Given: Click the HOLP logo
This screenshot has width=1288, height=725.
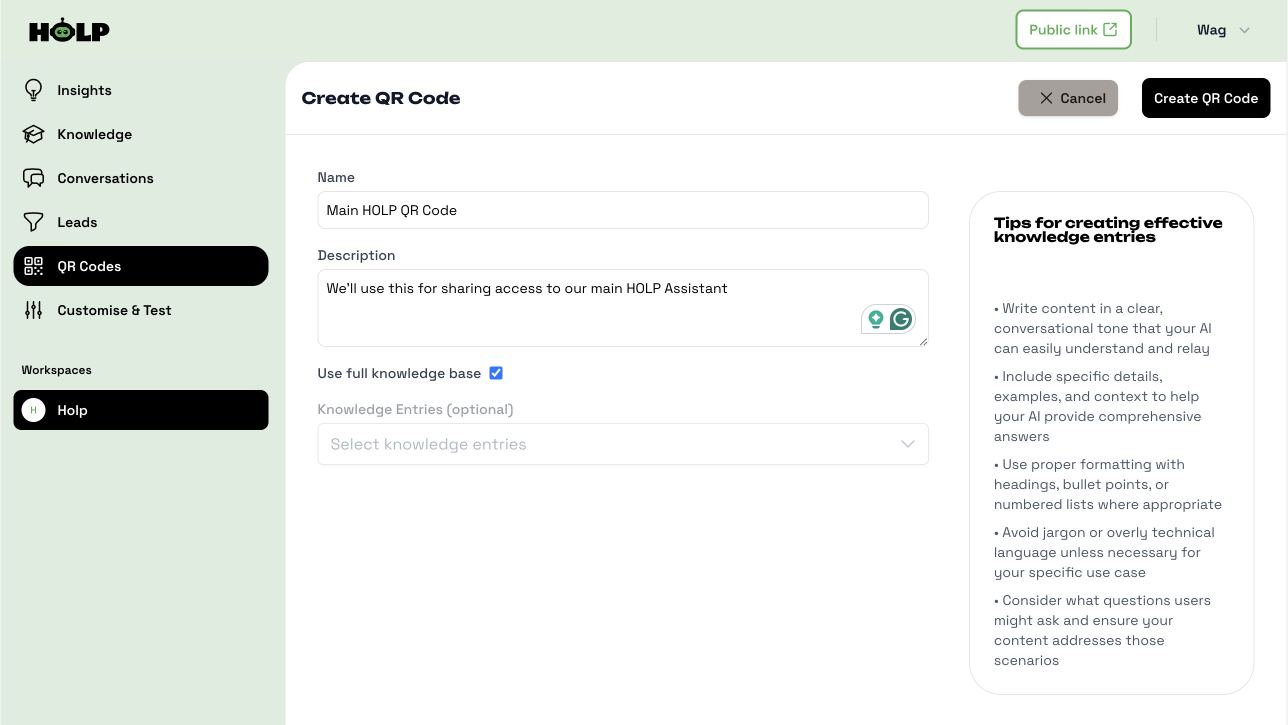Looking at the screenshot, I should click(69, 31).
